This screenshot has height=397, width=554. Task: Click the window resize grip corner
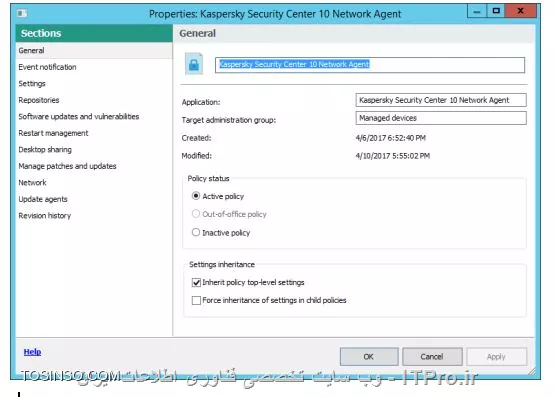pos(532,371)
